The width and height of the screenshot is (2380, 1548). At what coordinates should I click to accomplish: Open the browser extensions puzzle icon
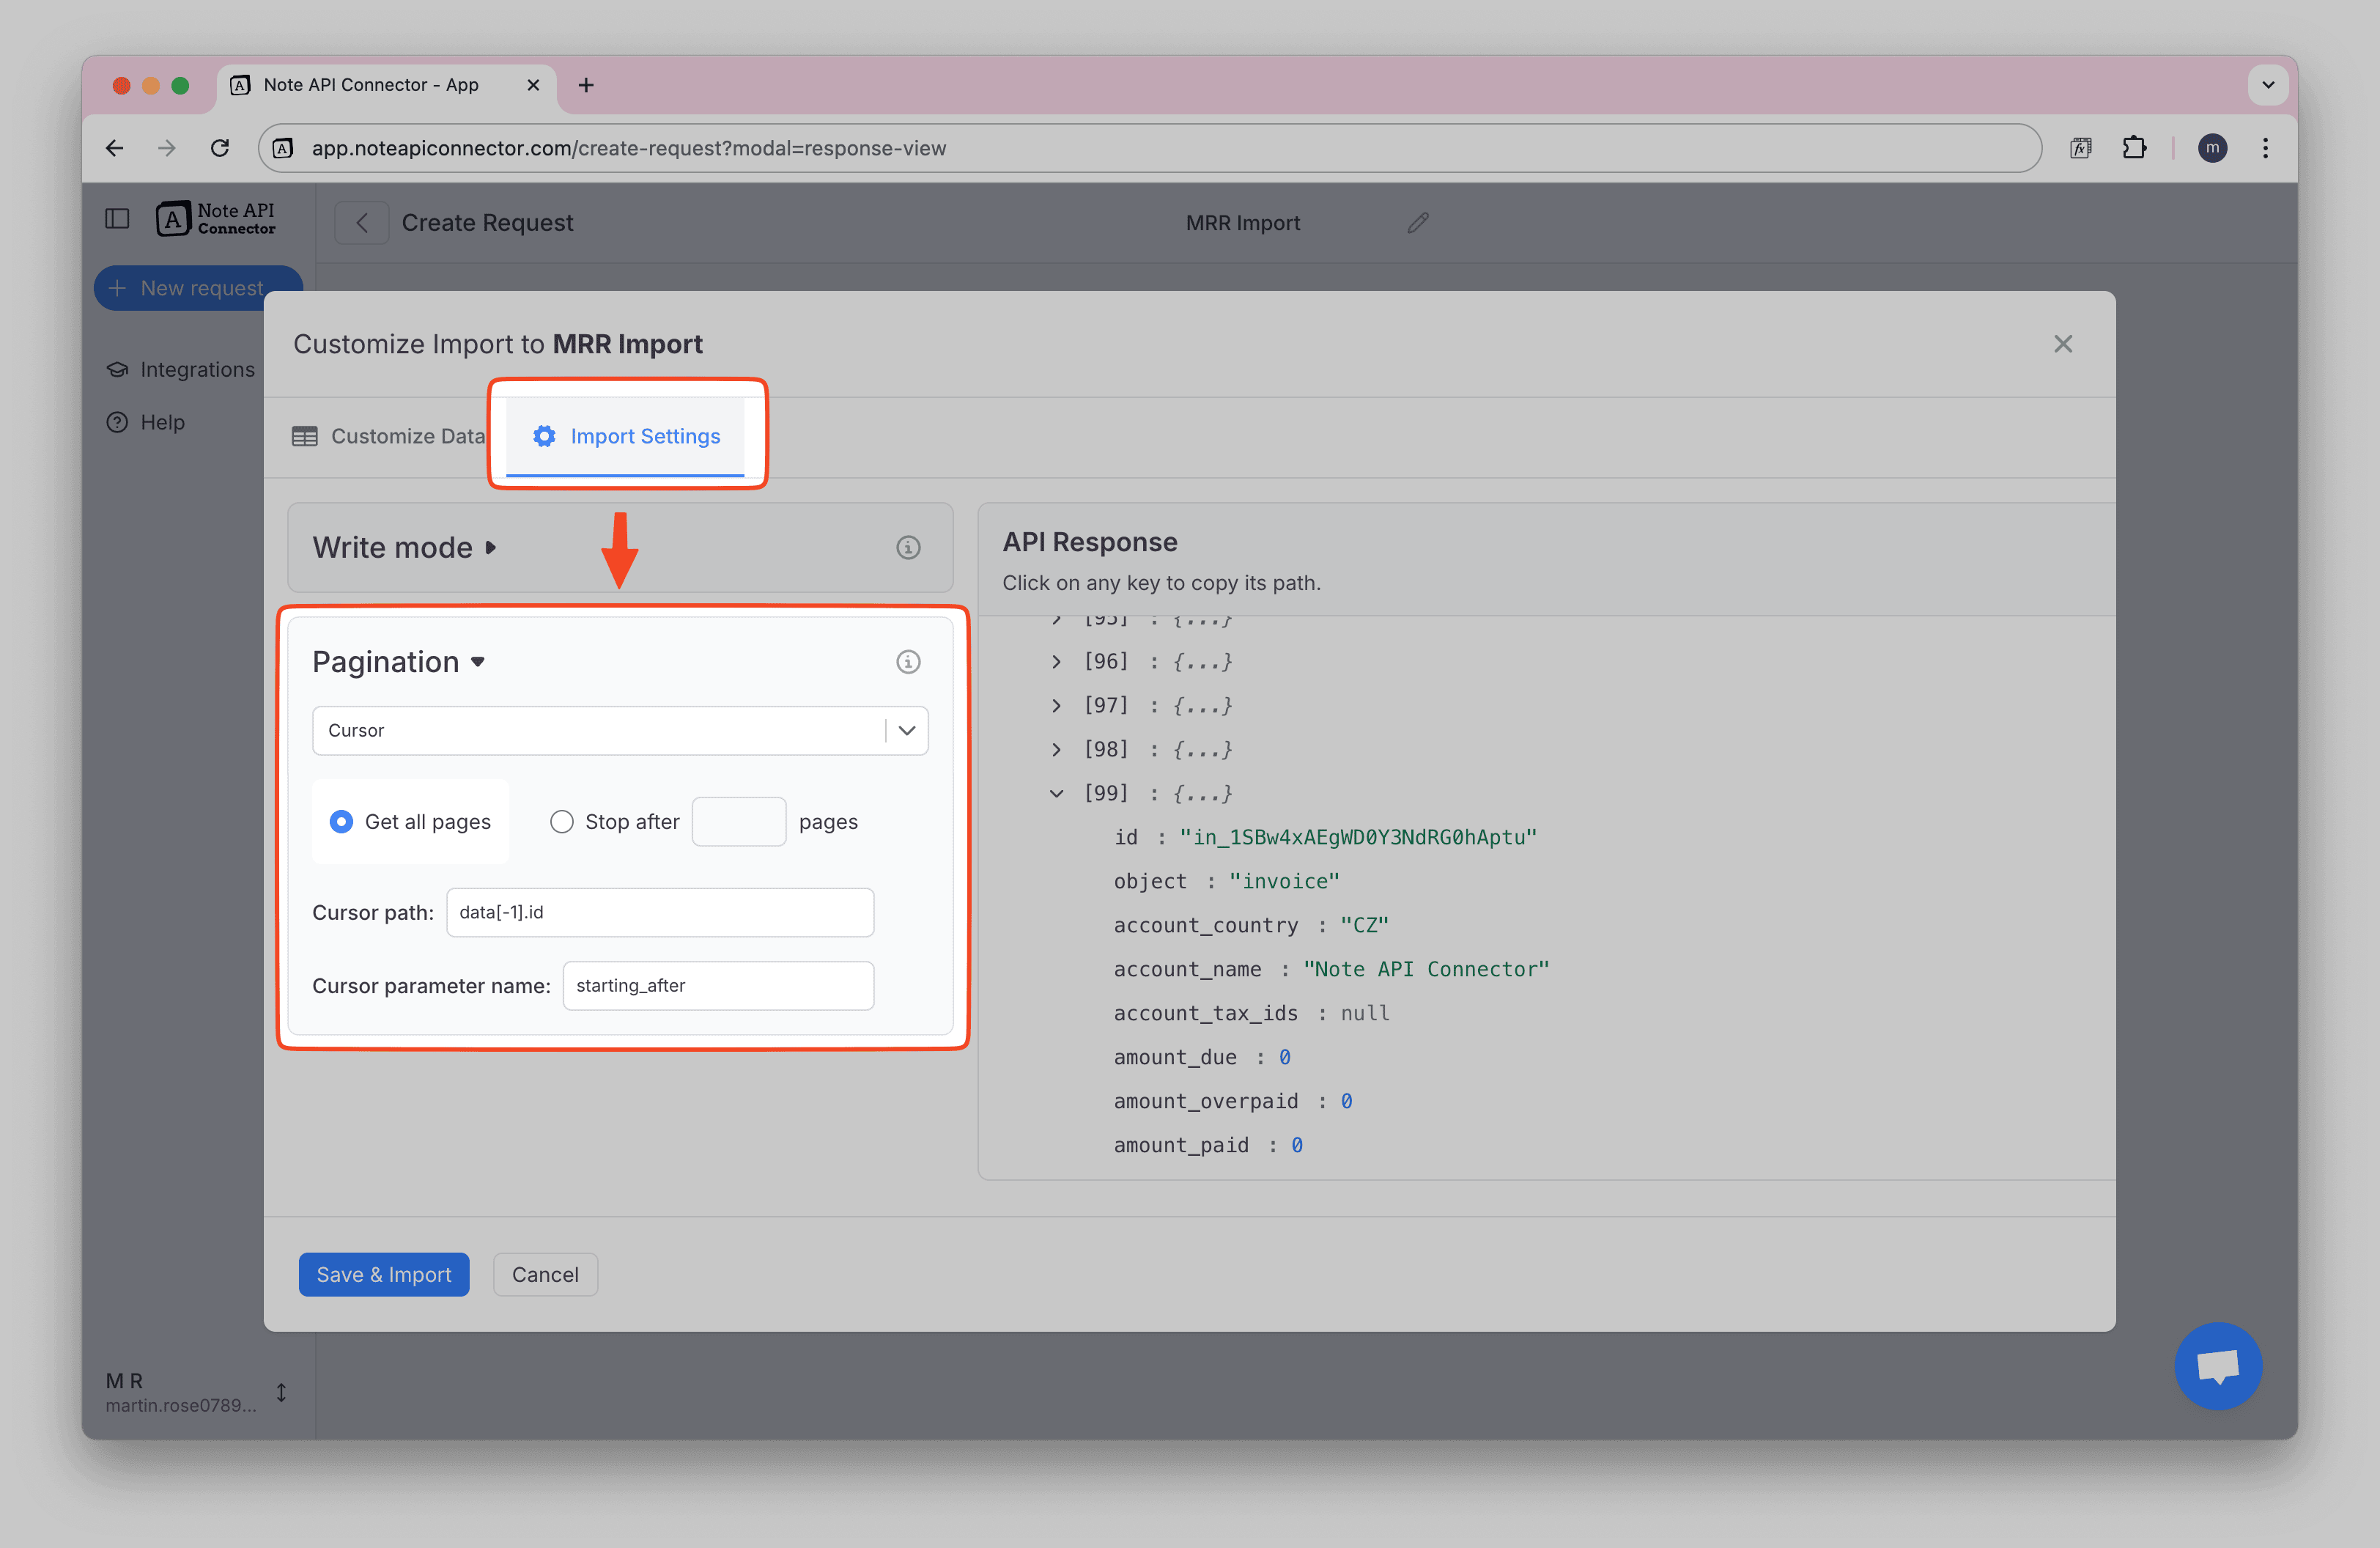[2134, 148]
